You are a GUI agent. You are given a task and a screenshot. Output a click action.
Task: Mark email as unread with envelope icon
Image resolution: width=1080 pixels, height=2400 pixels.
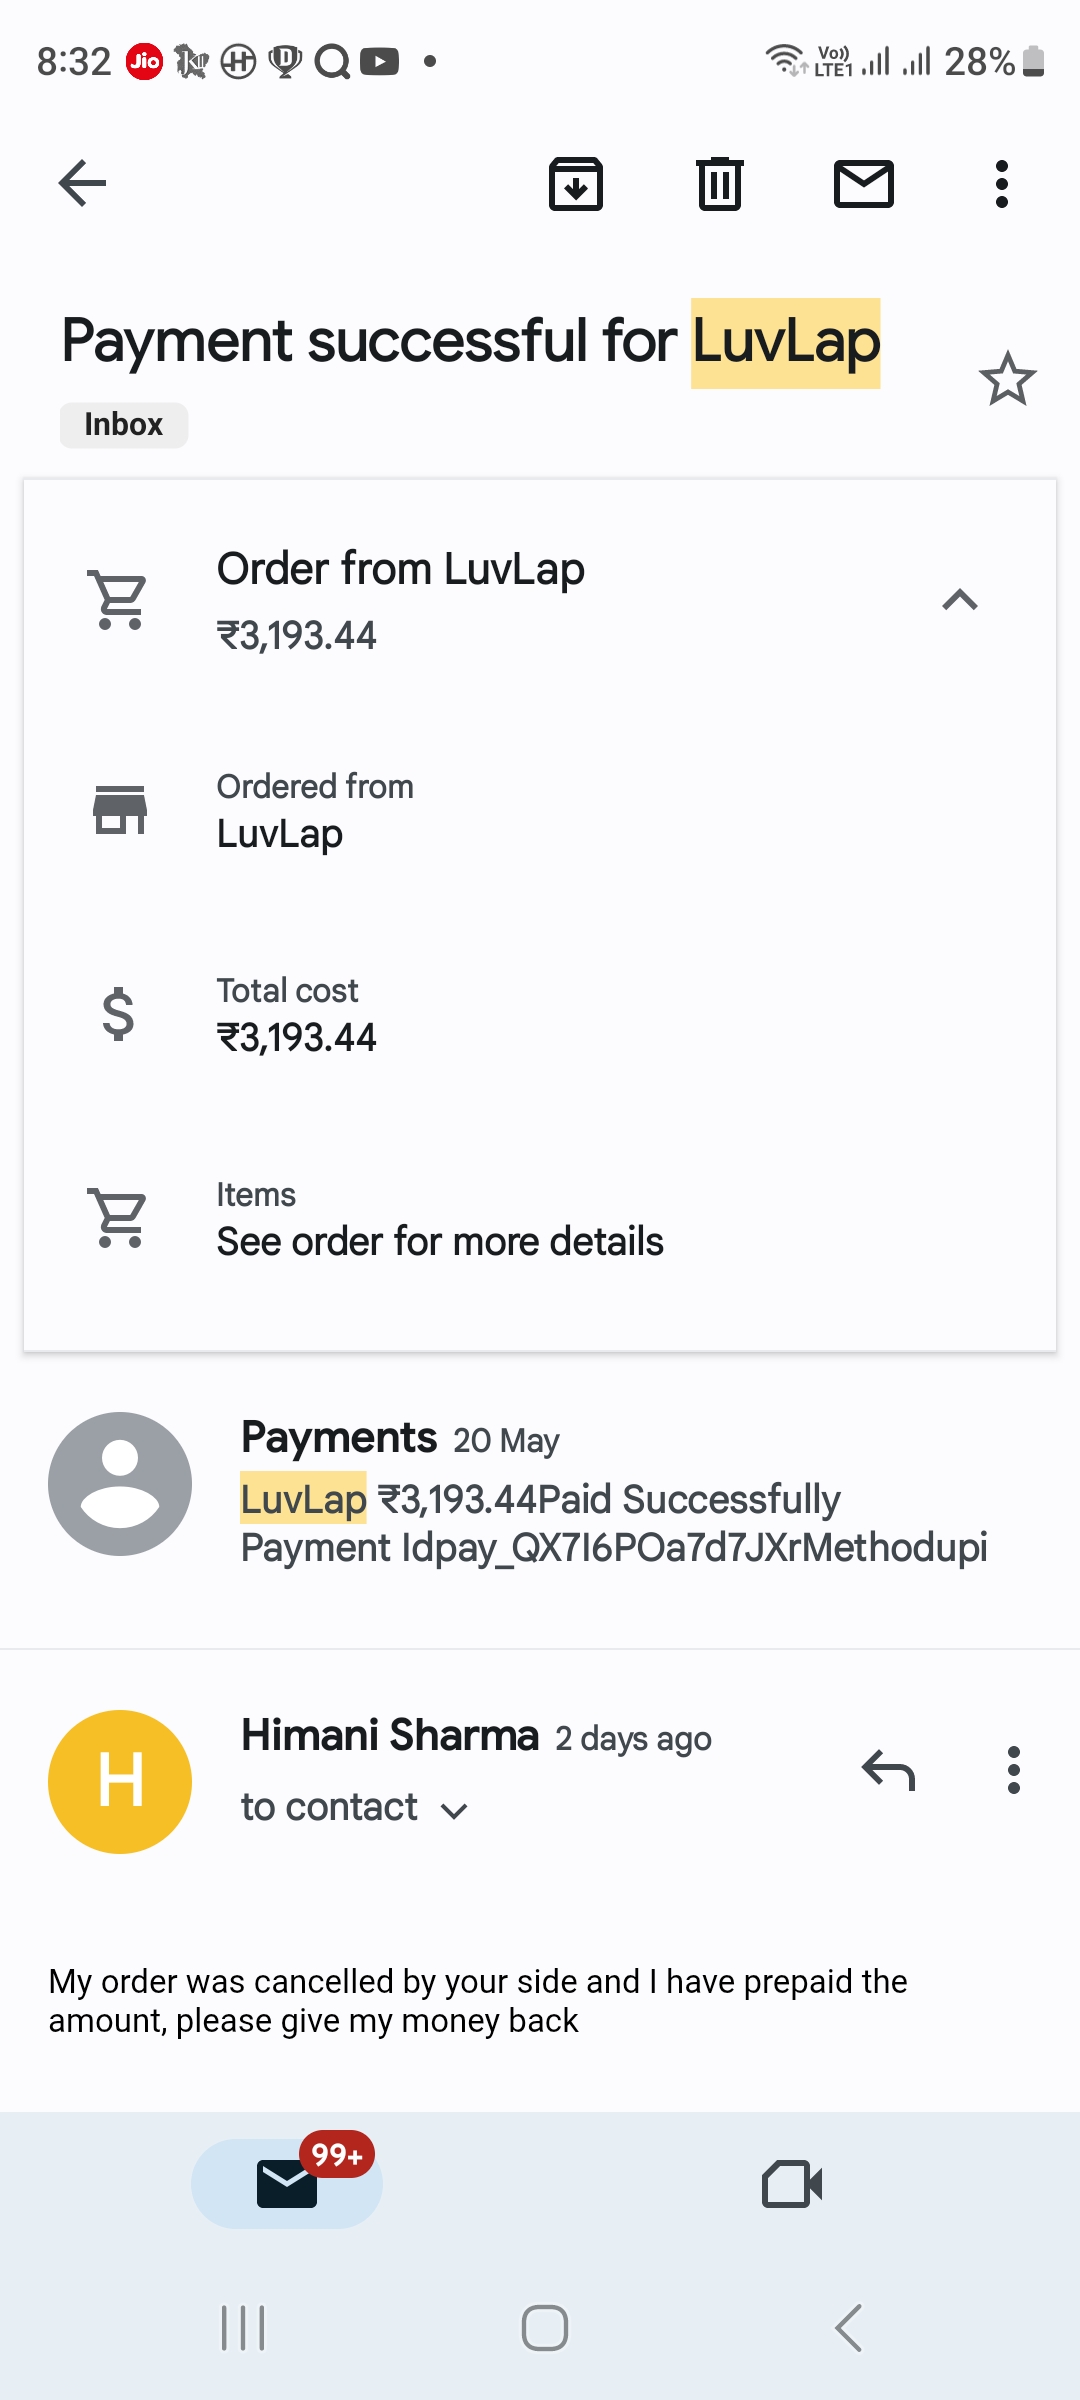(864, 184)
